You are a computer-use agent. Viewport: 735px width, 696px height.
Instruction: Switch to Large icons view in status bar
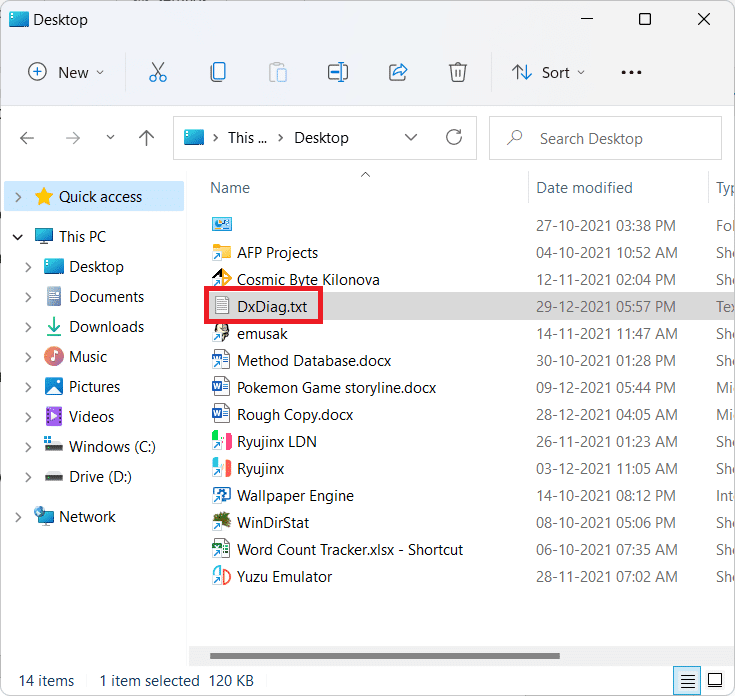point(715,680)
